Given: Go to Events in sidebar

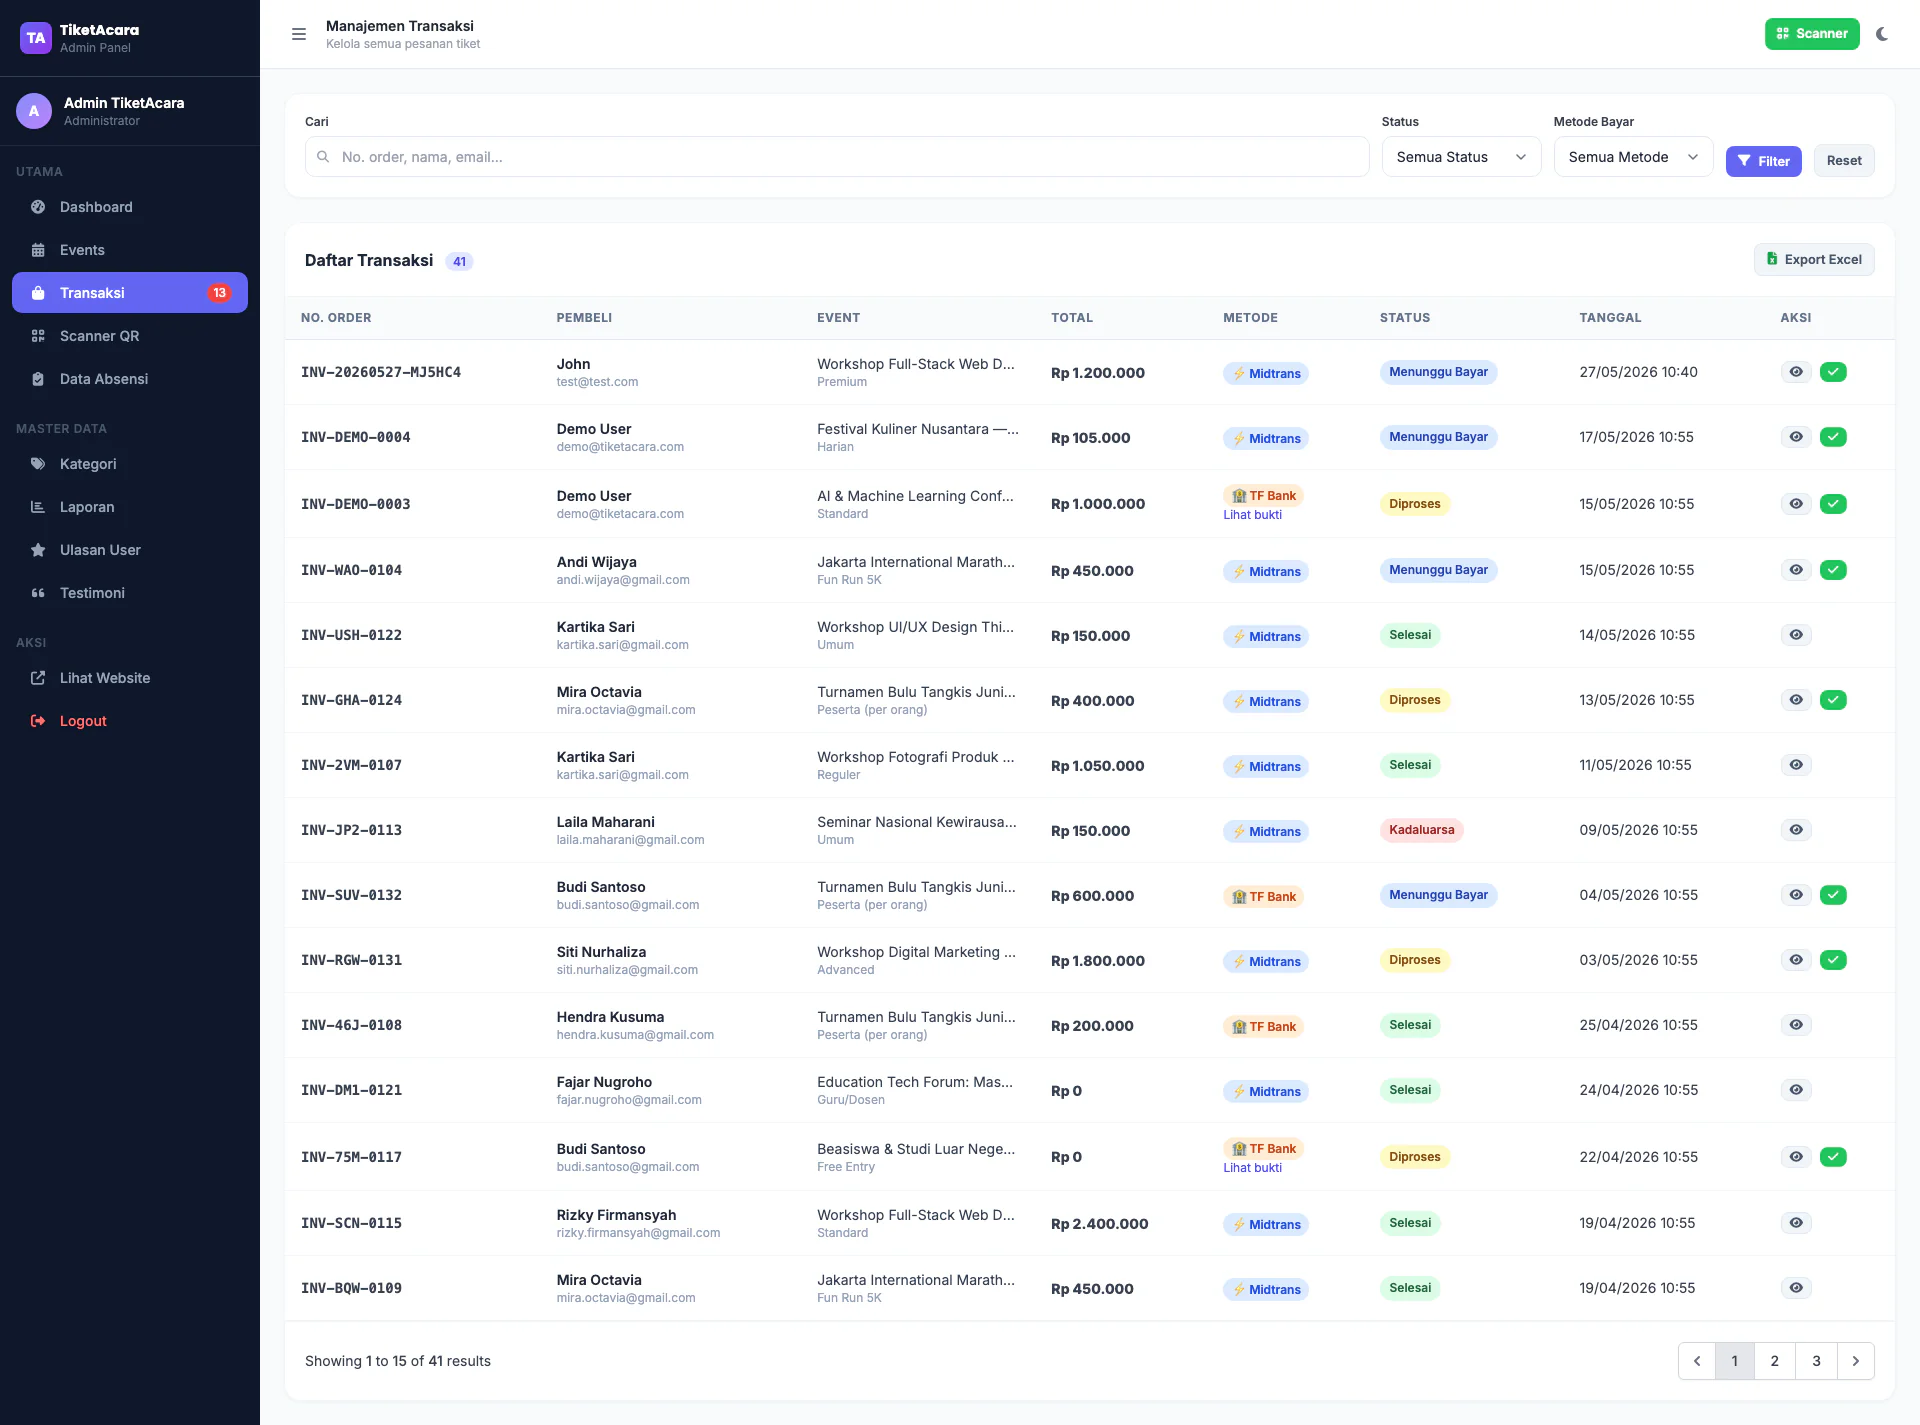Looking at the screenshot, I should (x=130, y=250).
